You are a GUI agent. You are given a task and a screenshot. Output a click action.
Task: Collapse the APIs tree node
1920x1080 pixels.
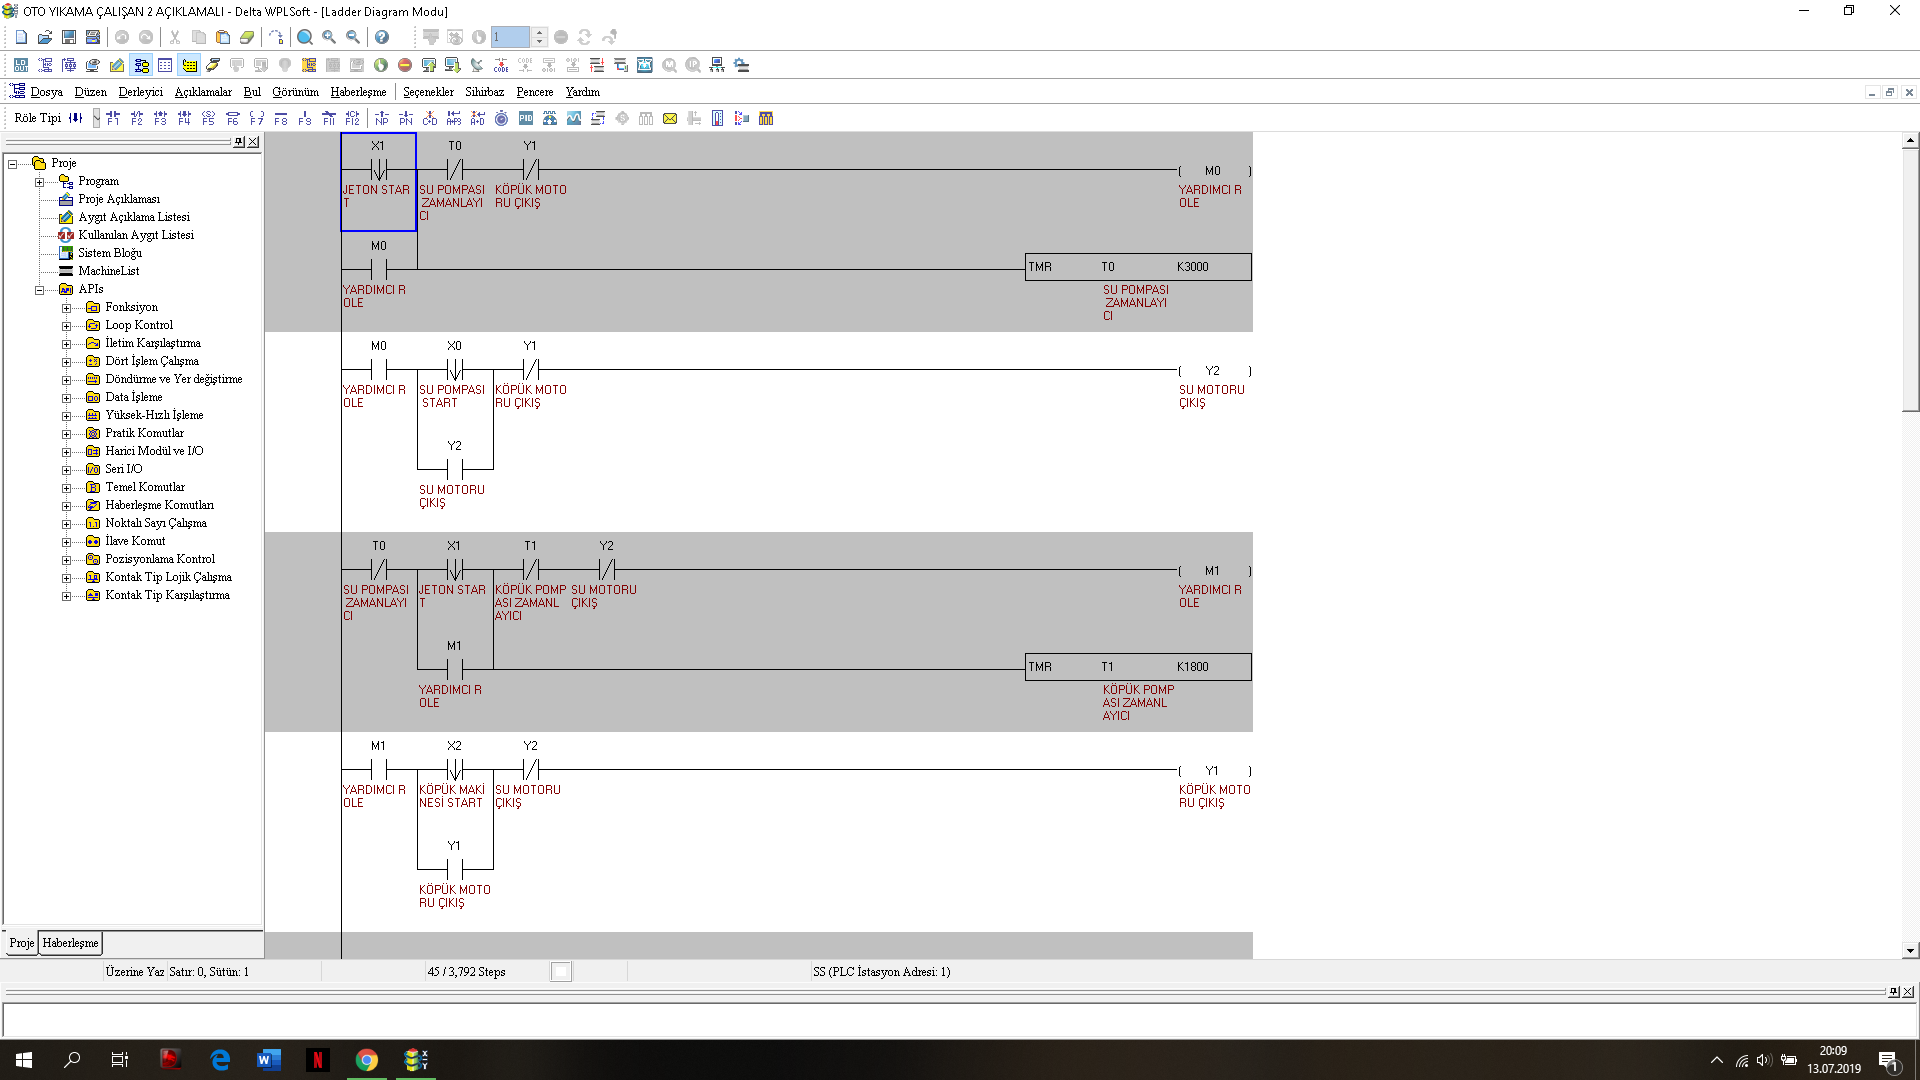40,290
